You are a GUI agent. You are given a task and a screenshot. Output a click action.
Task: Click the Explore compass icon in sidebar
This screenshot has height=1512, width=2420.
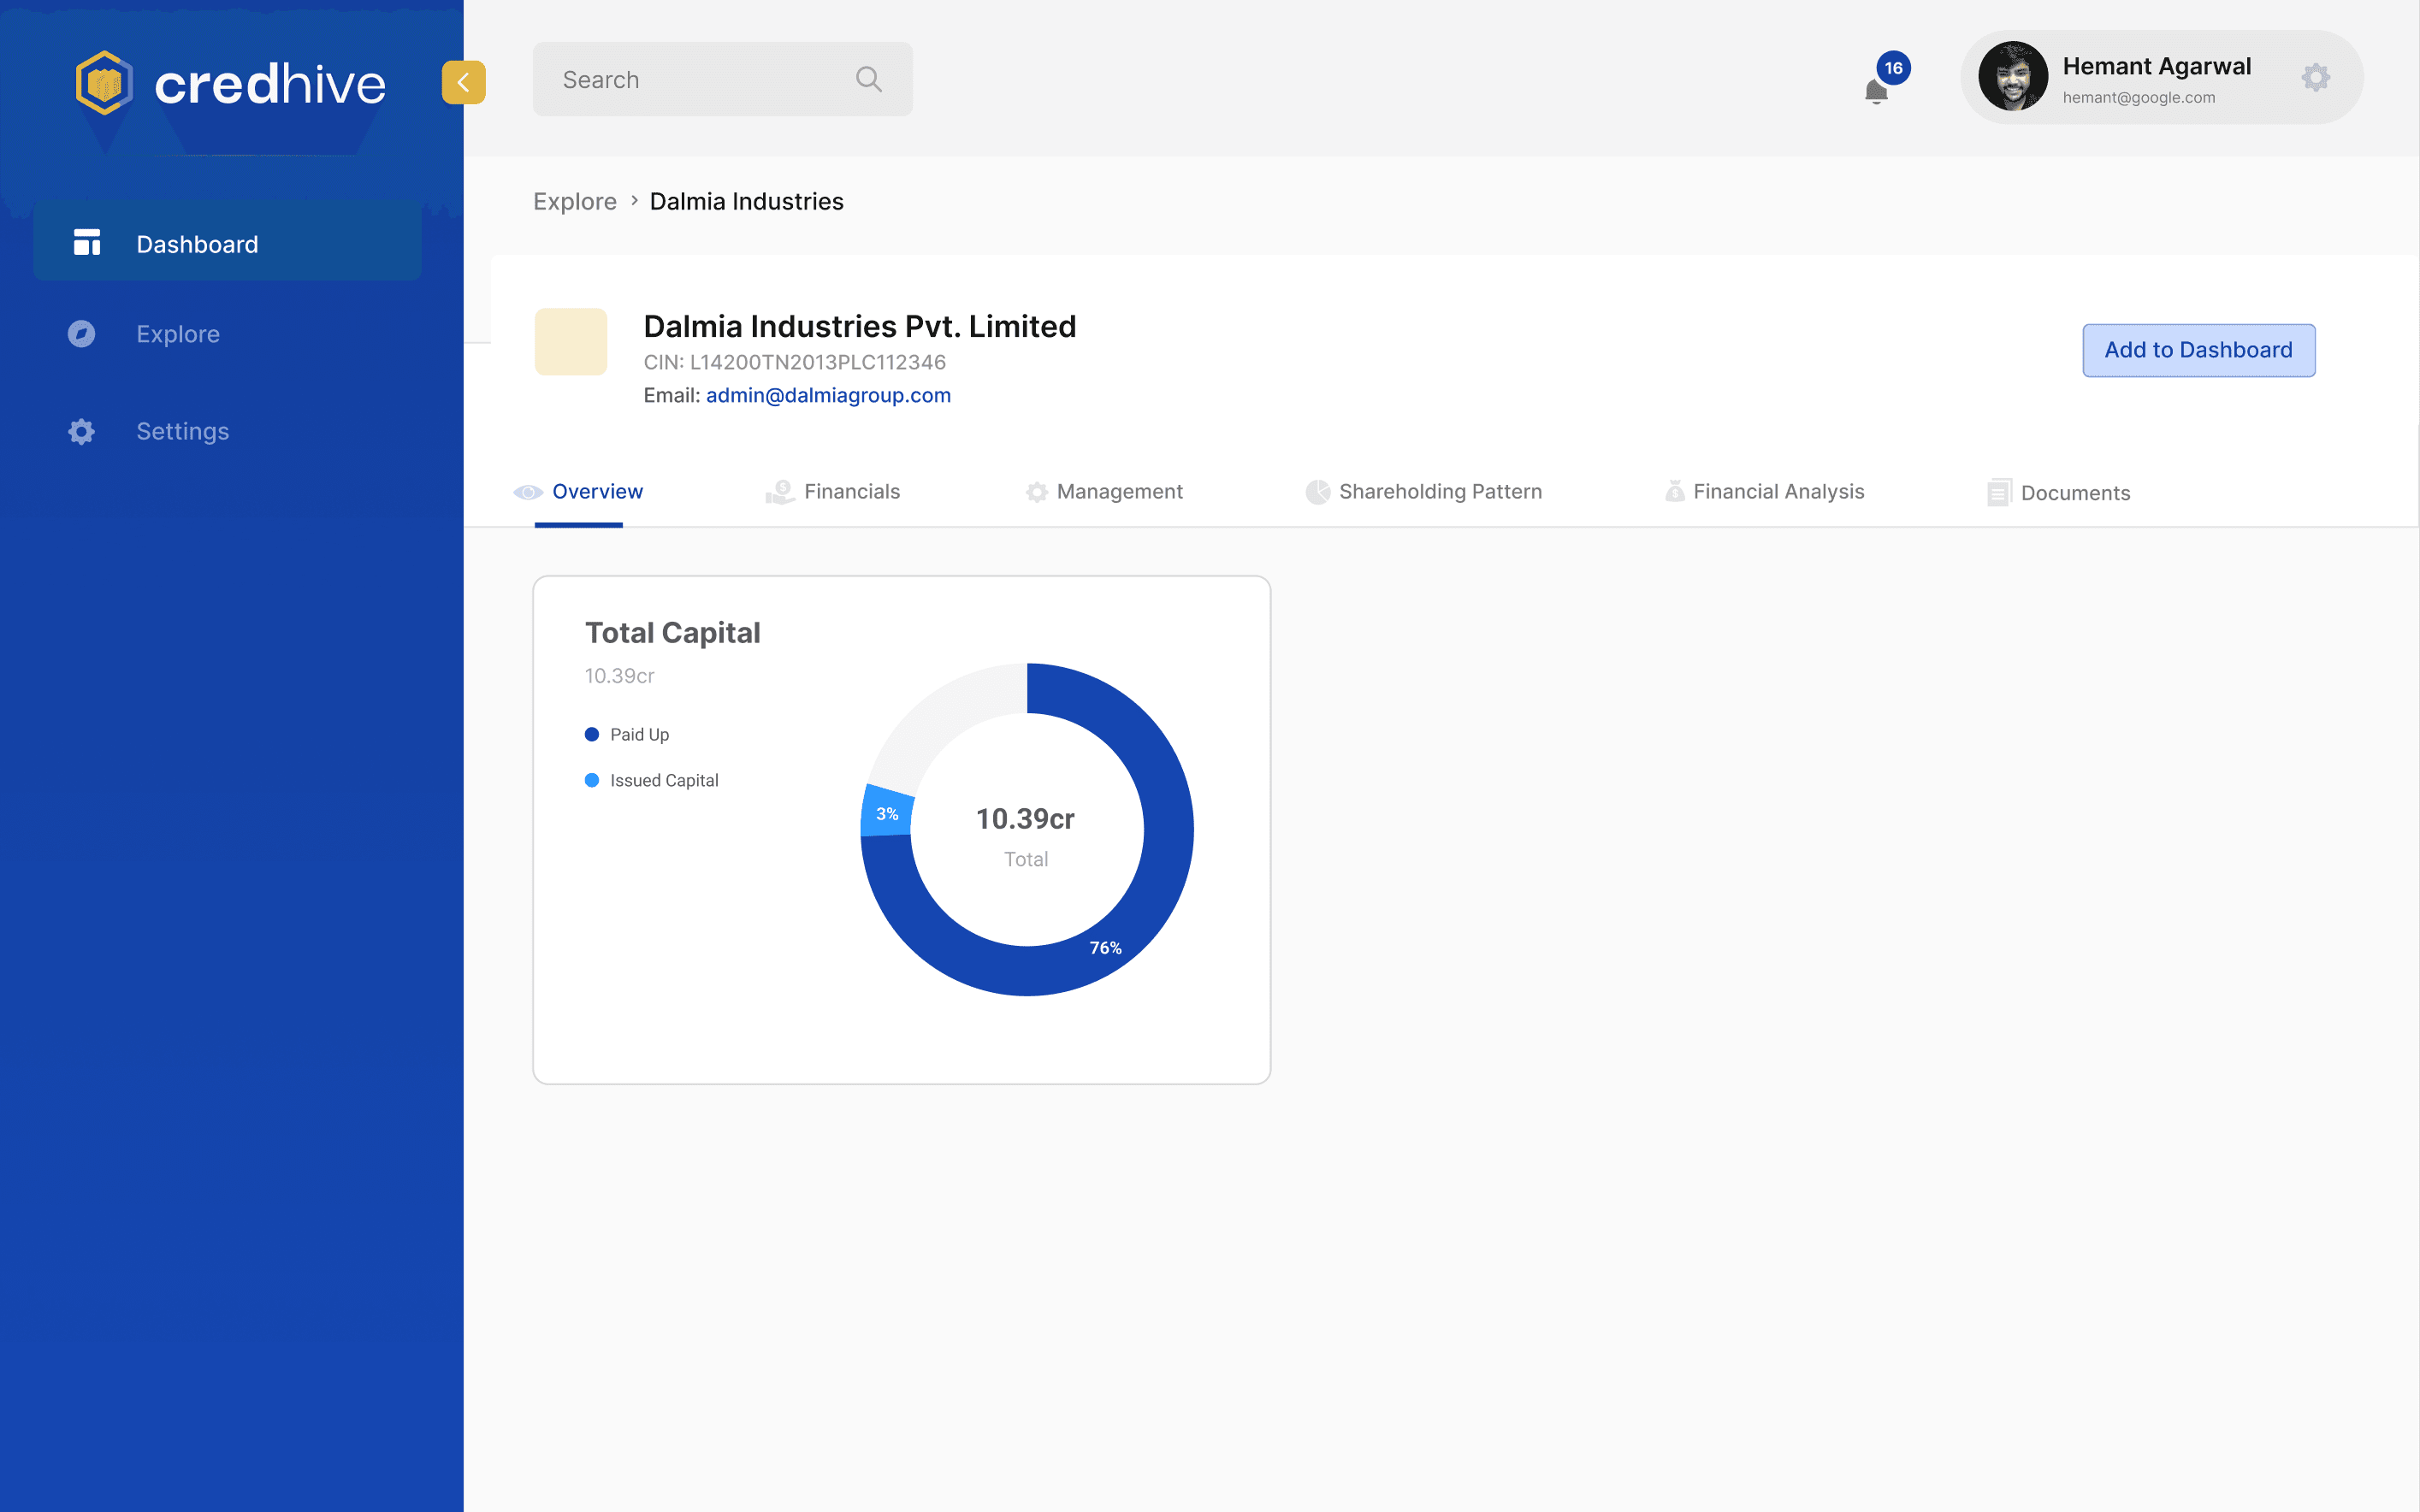point(81,334)
